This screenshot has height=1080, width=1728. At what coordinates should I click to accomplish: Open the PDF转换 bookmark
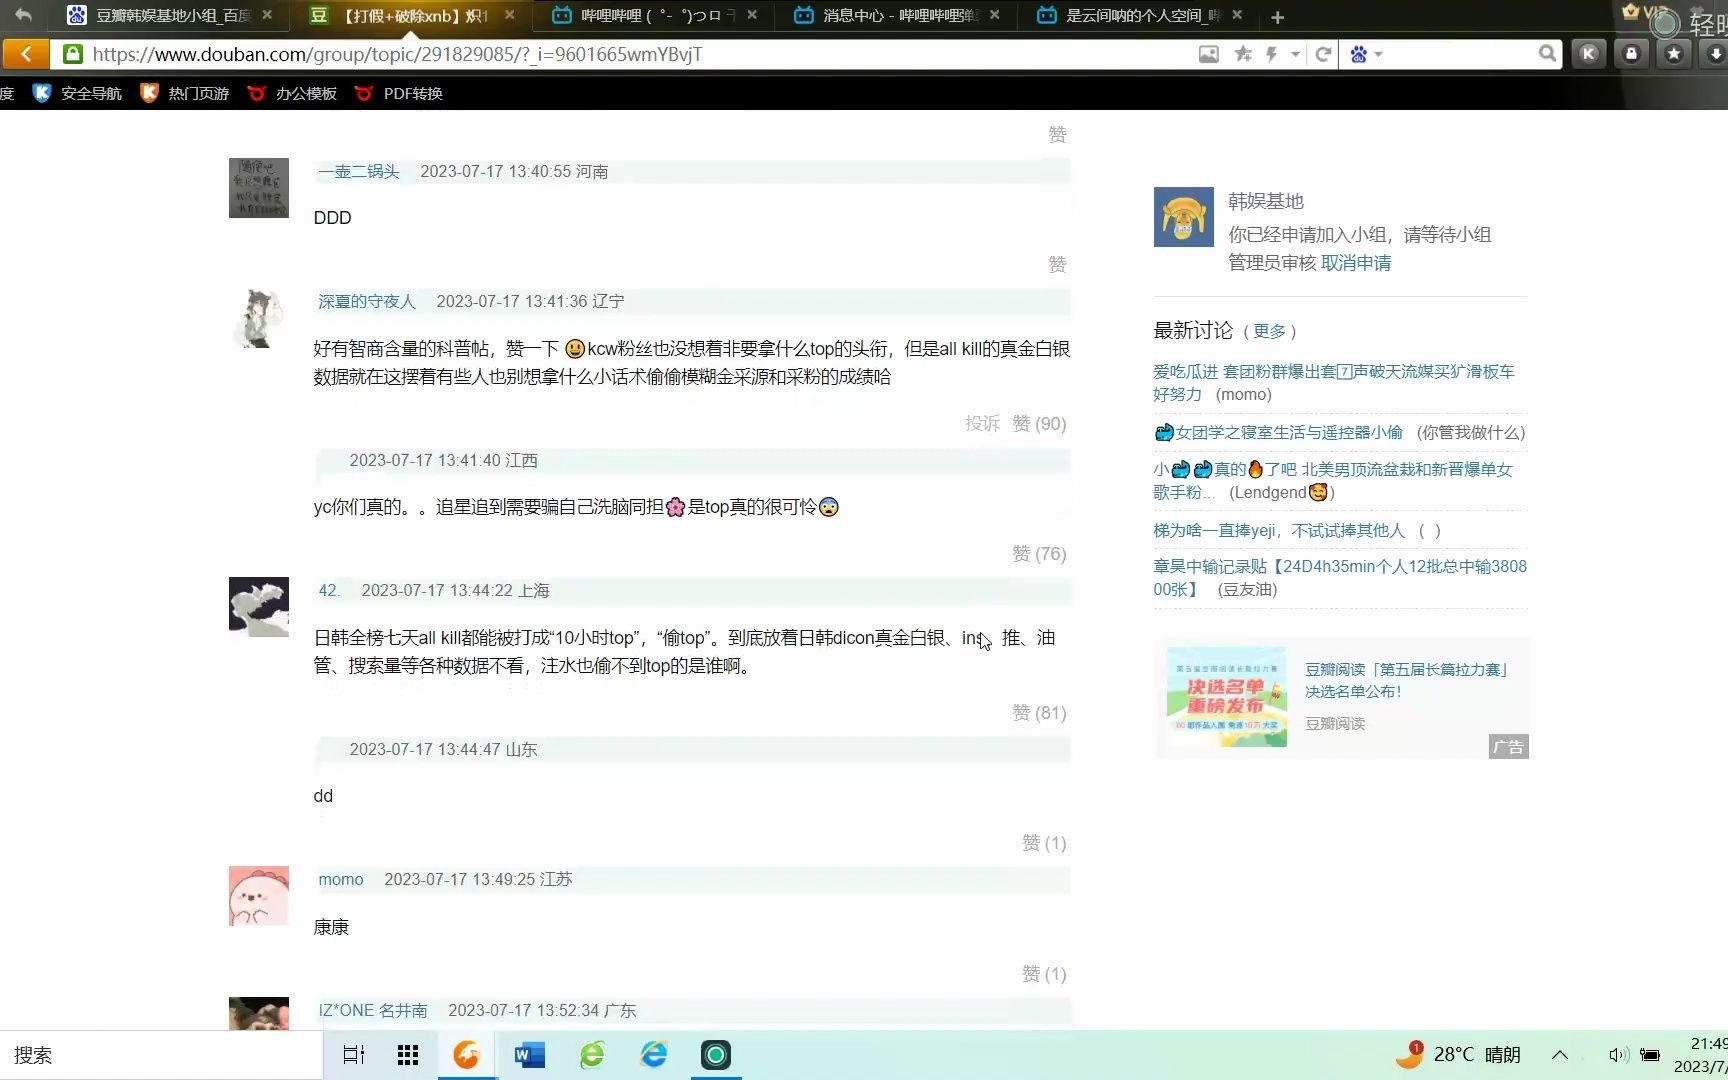[399, 93]
